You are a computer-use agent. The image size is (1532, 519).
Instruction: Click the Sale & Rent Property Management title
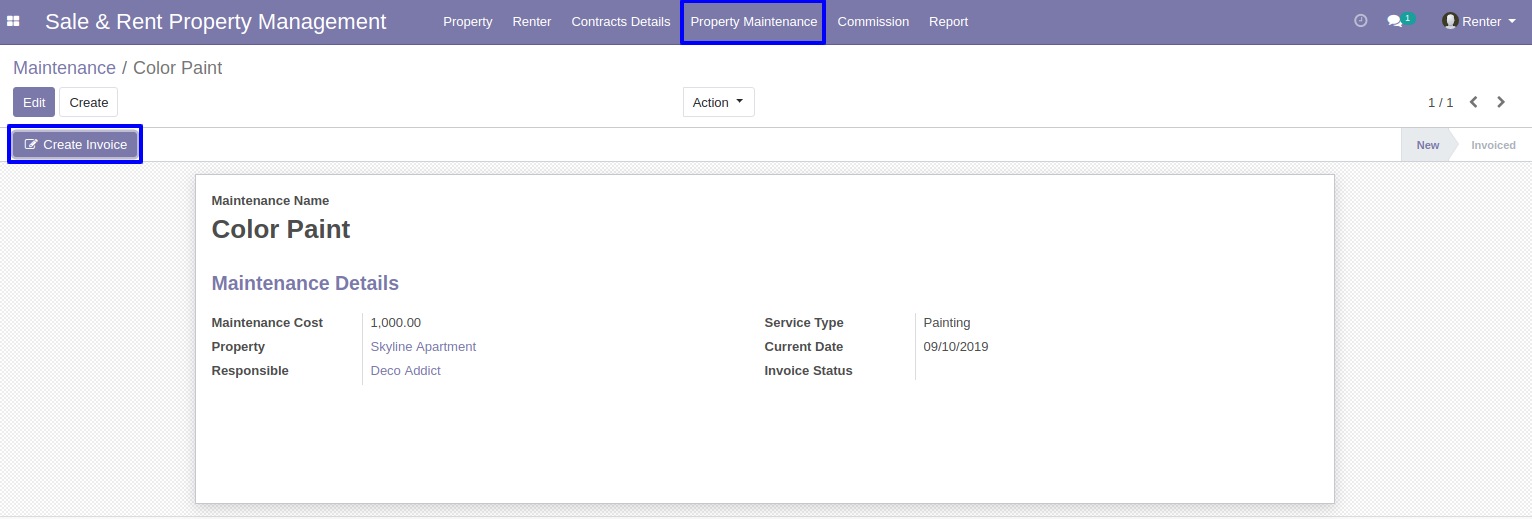pyautogui.click(x=216, y=22)
